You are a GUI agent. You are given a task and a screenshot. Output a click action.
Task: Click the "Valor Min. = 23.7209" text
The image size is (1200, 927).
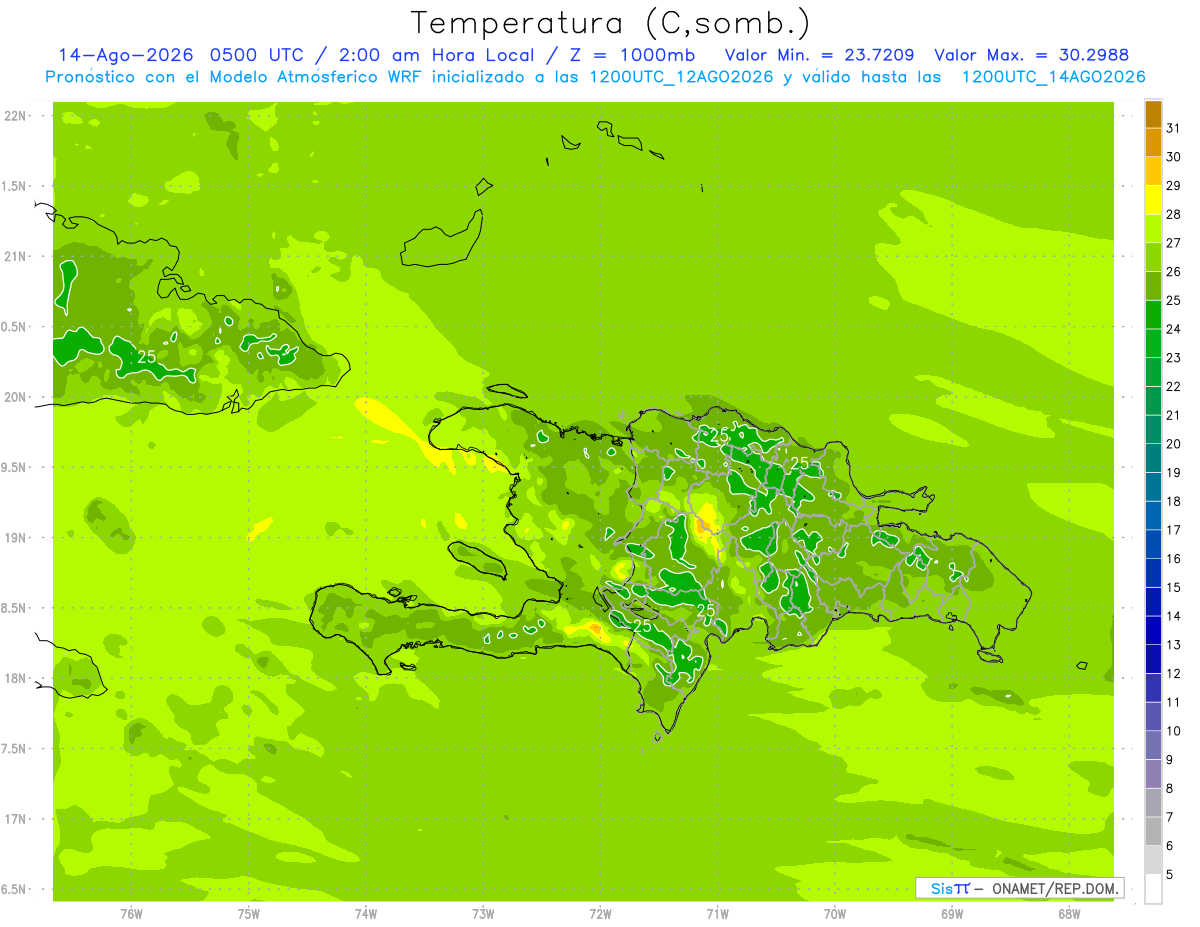point(819,55)
